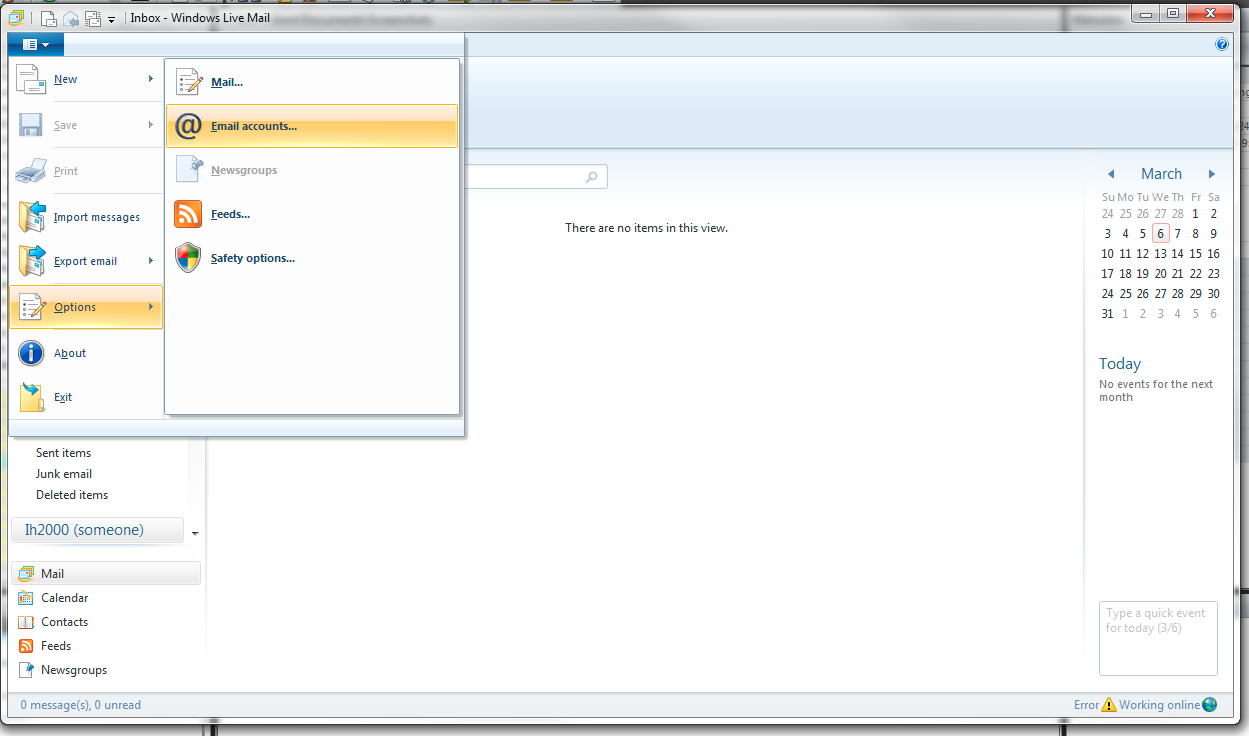This screenshot has height=736, width=1249.
Task: Click the Exit icon in menu
Action: 32,397
